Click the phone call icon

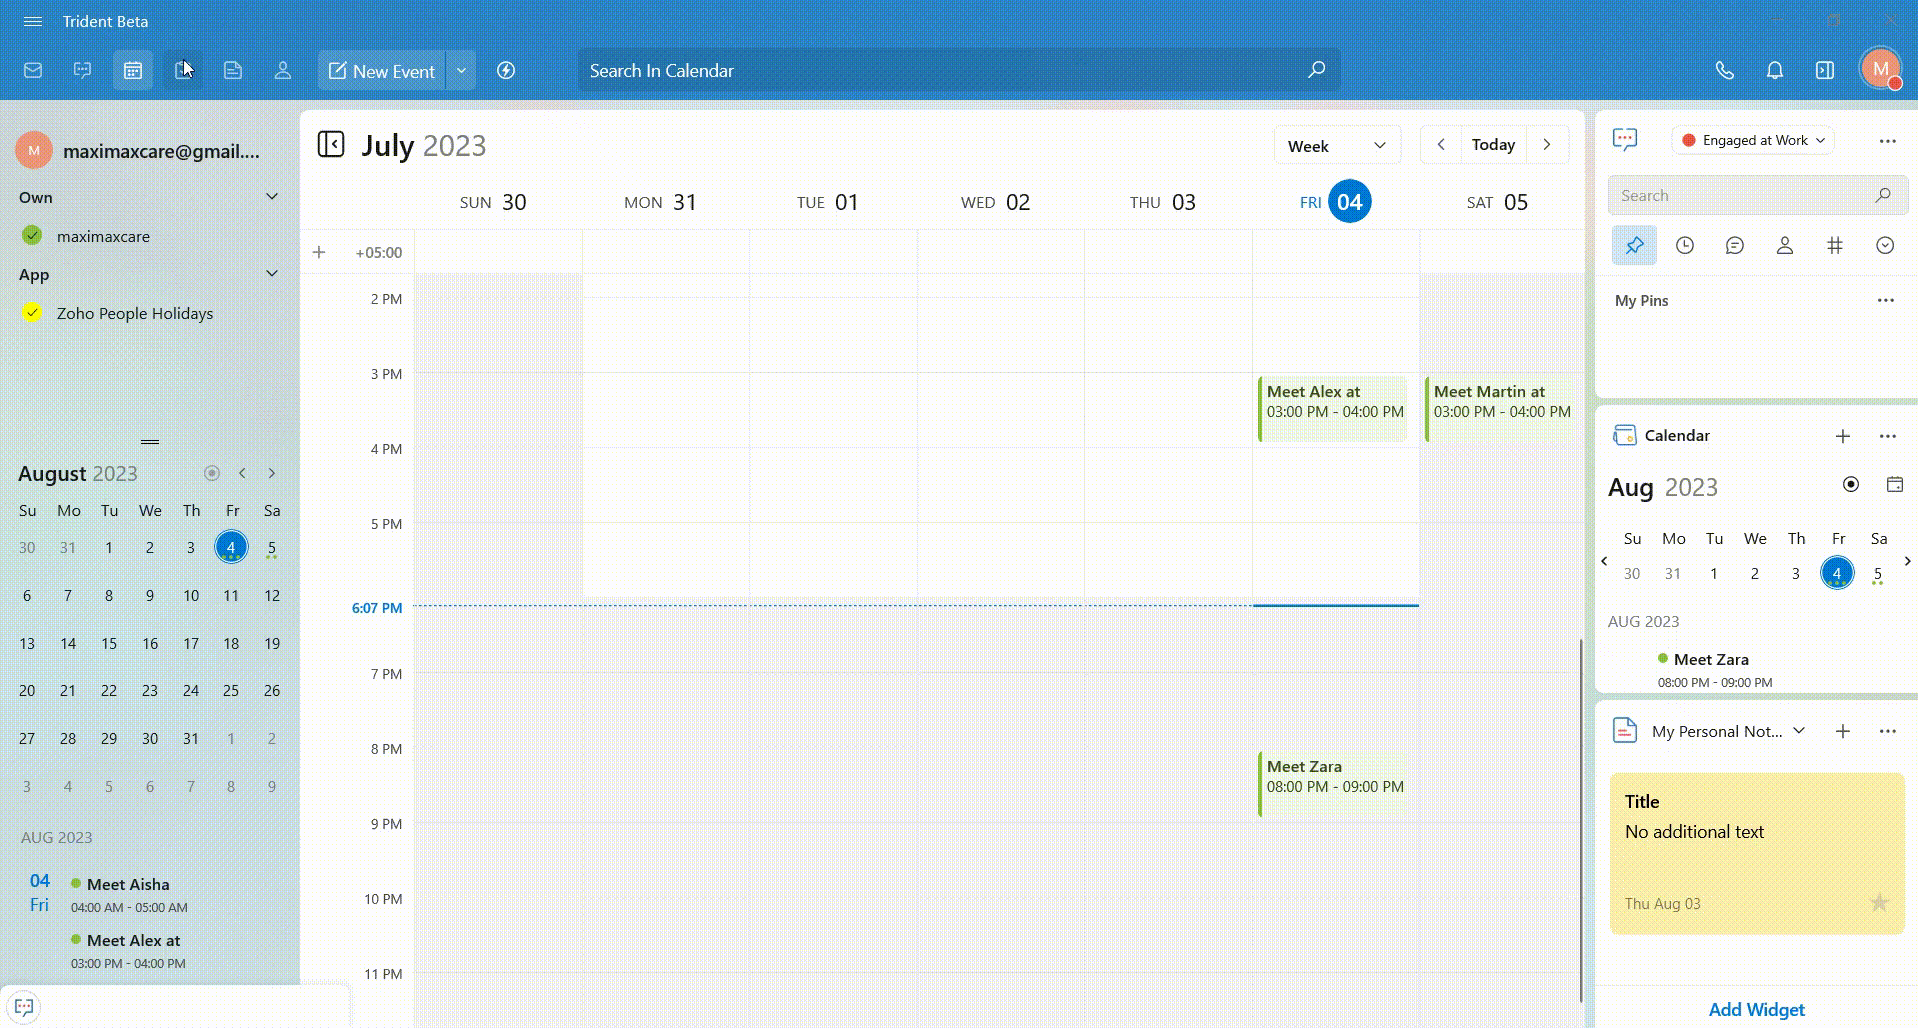coord(1724,70)
